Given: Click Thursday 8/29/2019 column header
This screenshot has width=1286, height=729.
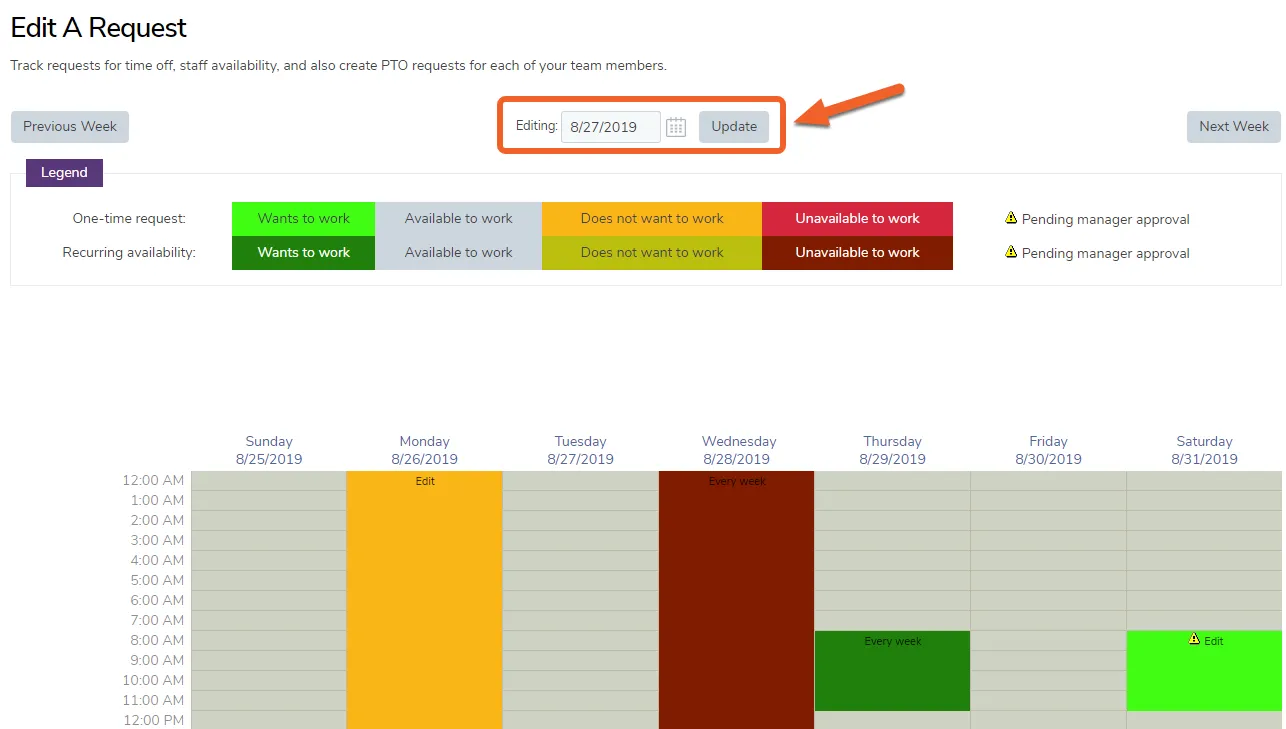Looking at the screenshot, I should (x=892, y=450).
